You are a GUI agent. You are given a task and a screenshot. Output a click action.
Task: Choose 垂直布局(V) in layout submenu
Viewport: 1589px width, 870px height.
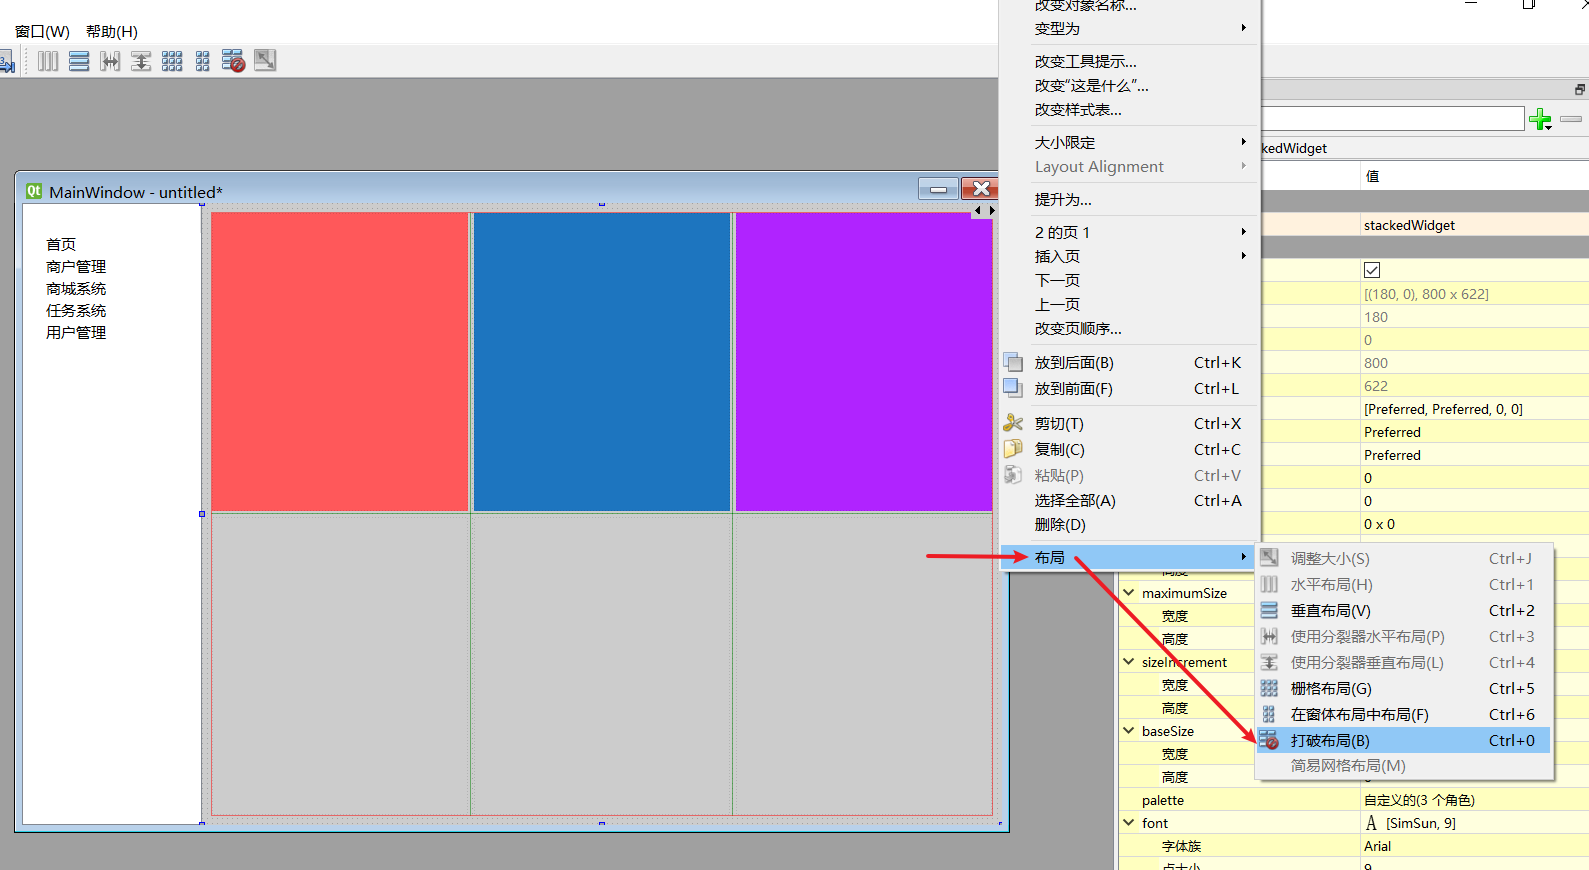click(x=1404, y=611)
